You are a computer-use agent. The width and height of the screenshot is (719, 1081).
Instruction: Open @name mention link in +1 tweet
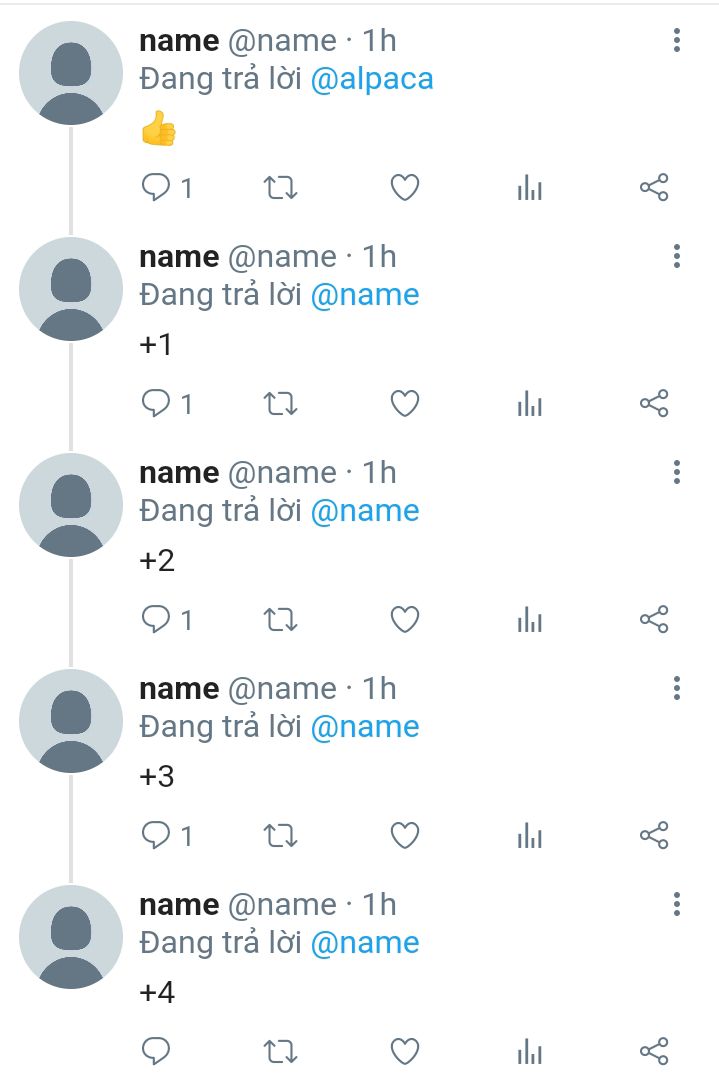pyautogui.click(x=365, y=295)
